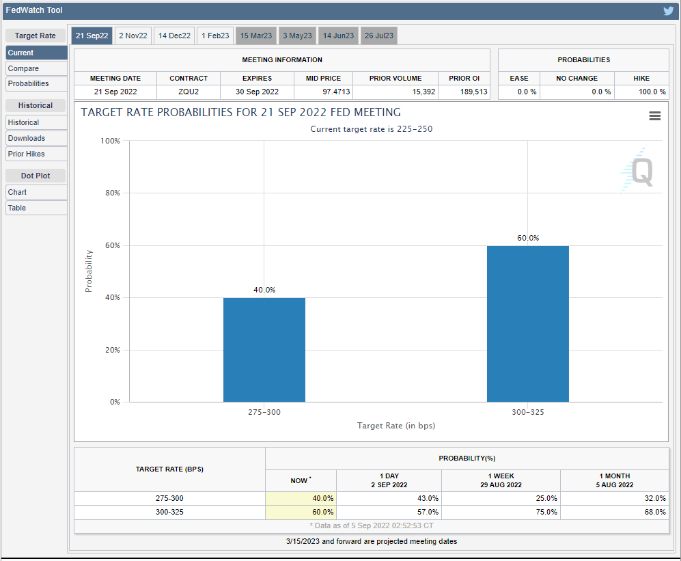Image resolution: width=681 pixels, height=561 pixels.
Task: Click the prior OI 189,513 value
Action: [x=474, y=92]
